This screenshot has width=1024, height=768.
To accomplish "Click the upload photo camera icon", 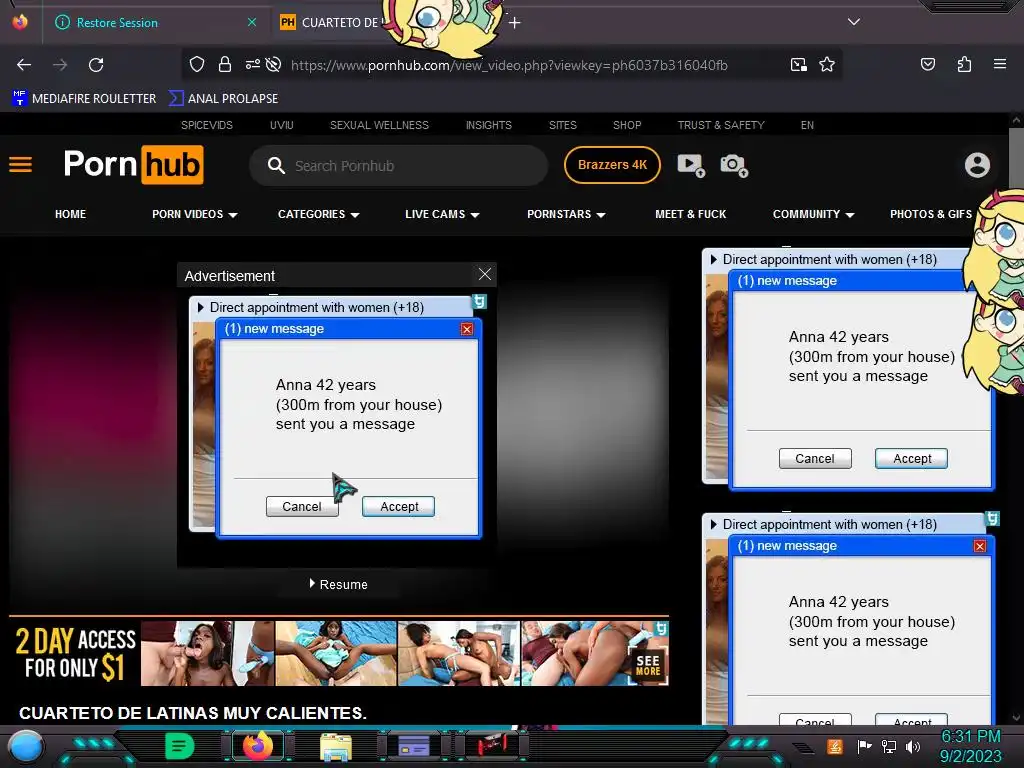I will tap(734, 165).
